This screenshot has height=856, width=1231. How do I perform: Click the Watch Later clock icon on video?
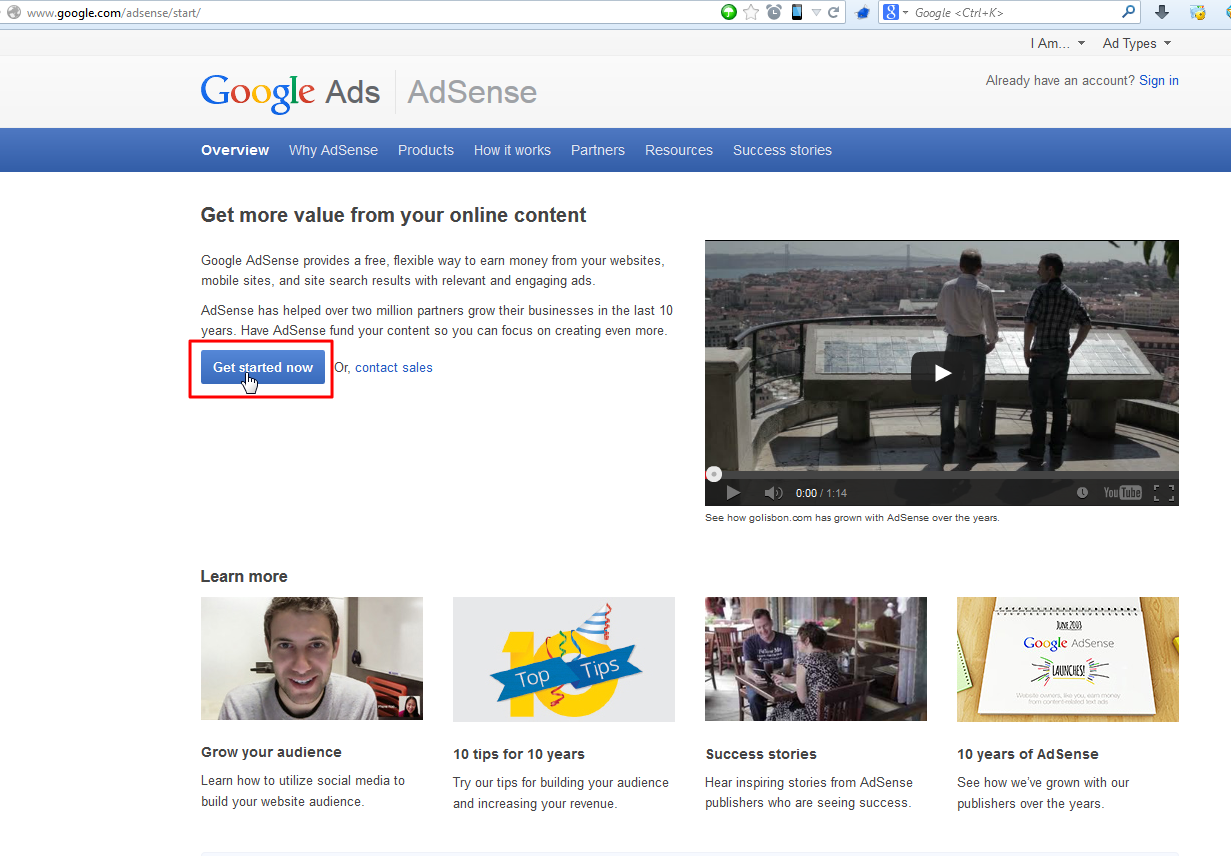click(x=1083, y=493)
